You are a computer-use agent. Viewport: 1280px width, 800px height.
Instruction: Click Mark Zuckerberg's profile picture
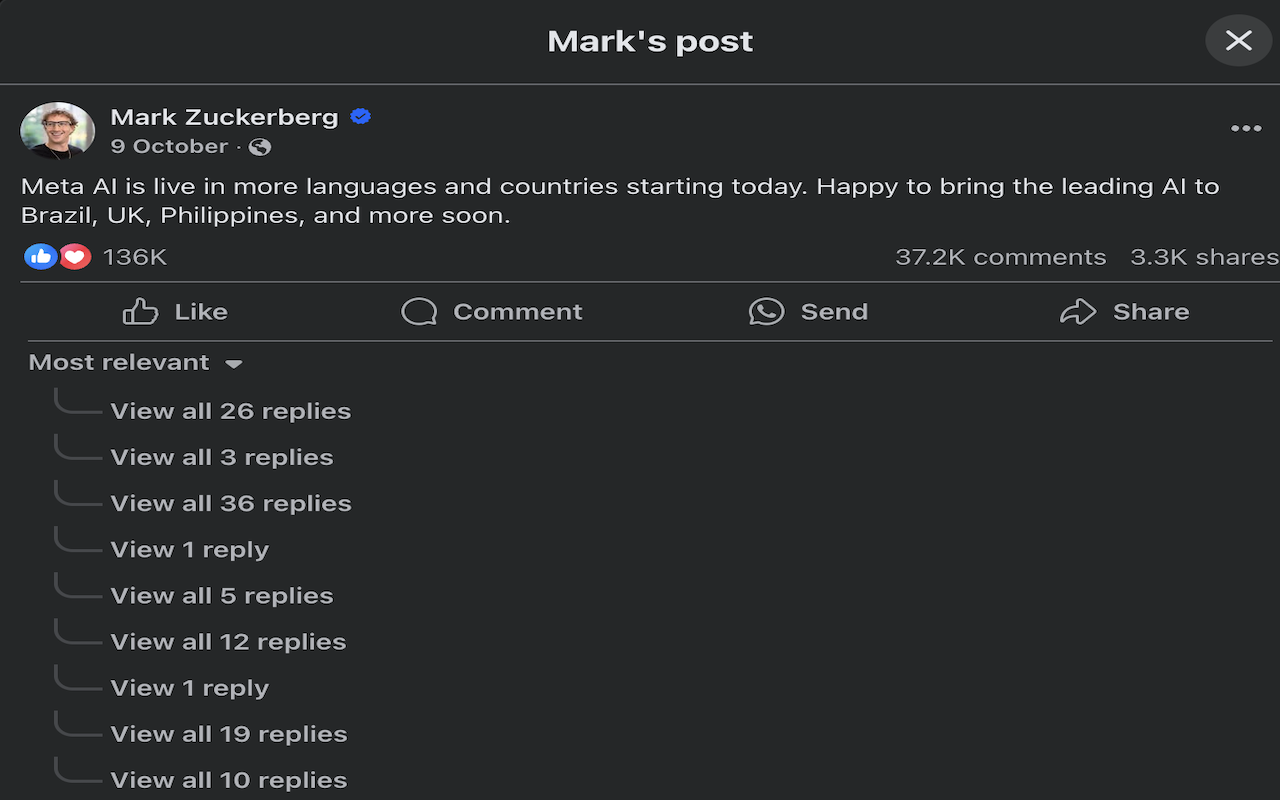click(57, 130)
